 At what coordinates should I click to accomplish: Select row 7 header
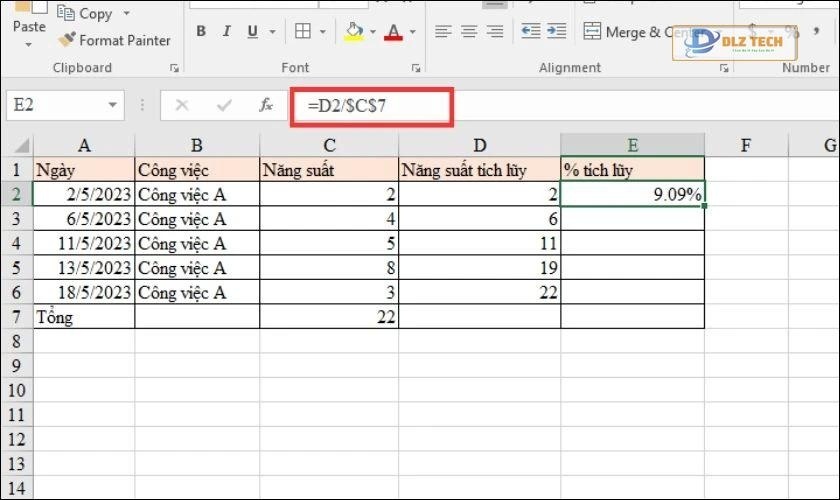click(x=17, y=317)
